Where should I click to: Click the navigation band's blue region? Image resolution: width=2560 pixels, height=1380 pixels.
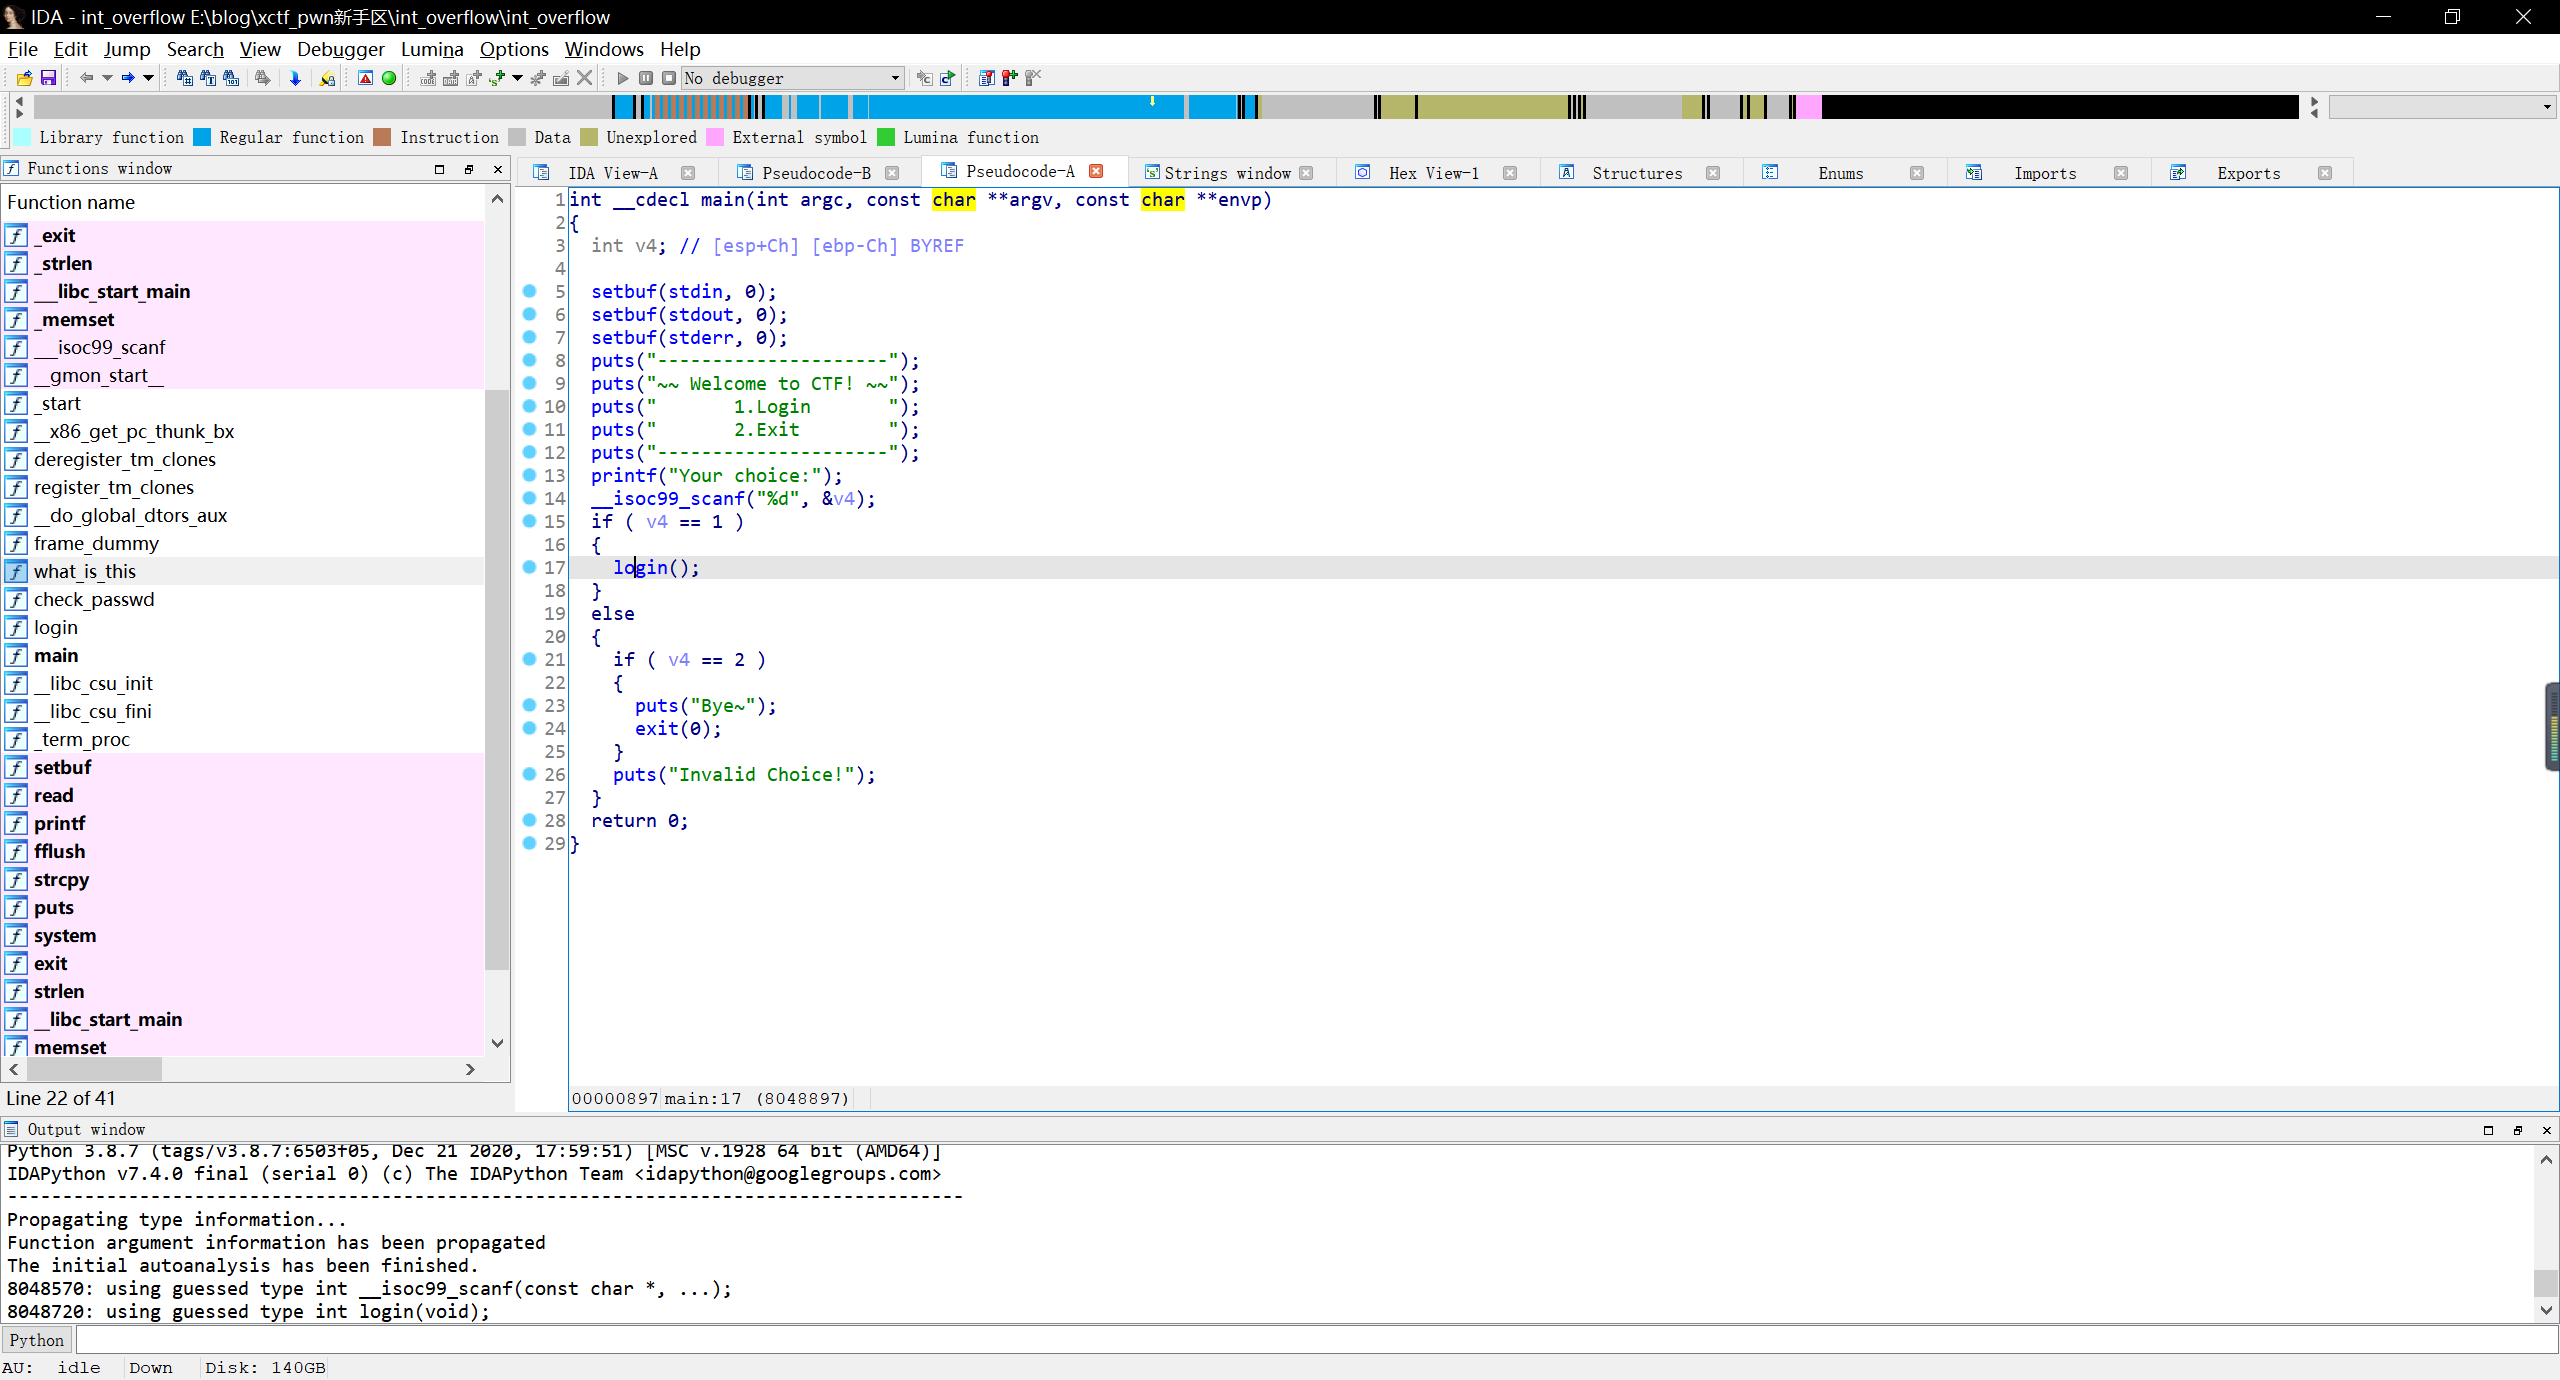click(1000, 107)
